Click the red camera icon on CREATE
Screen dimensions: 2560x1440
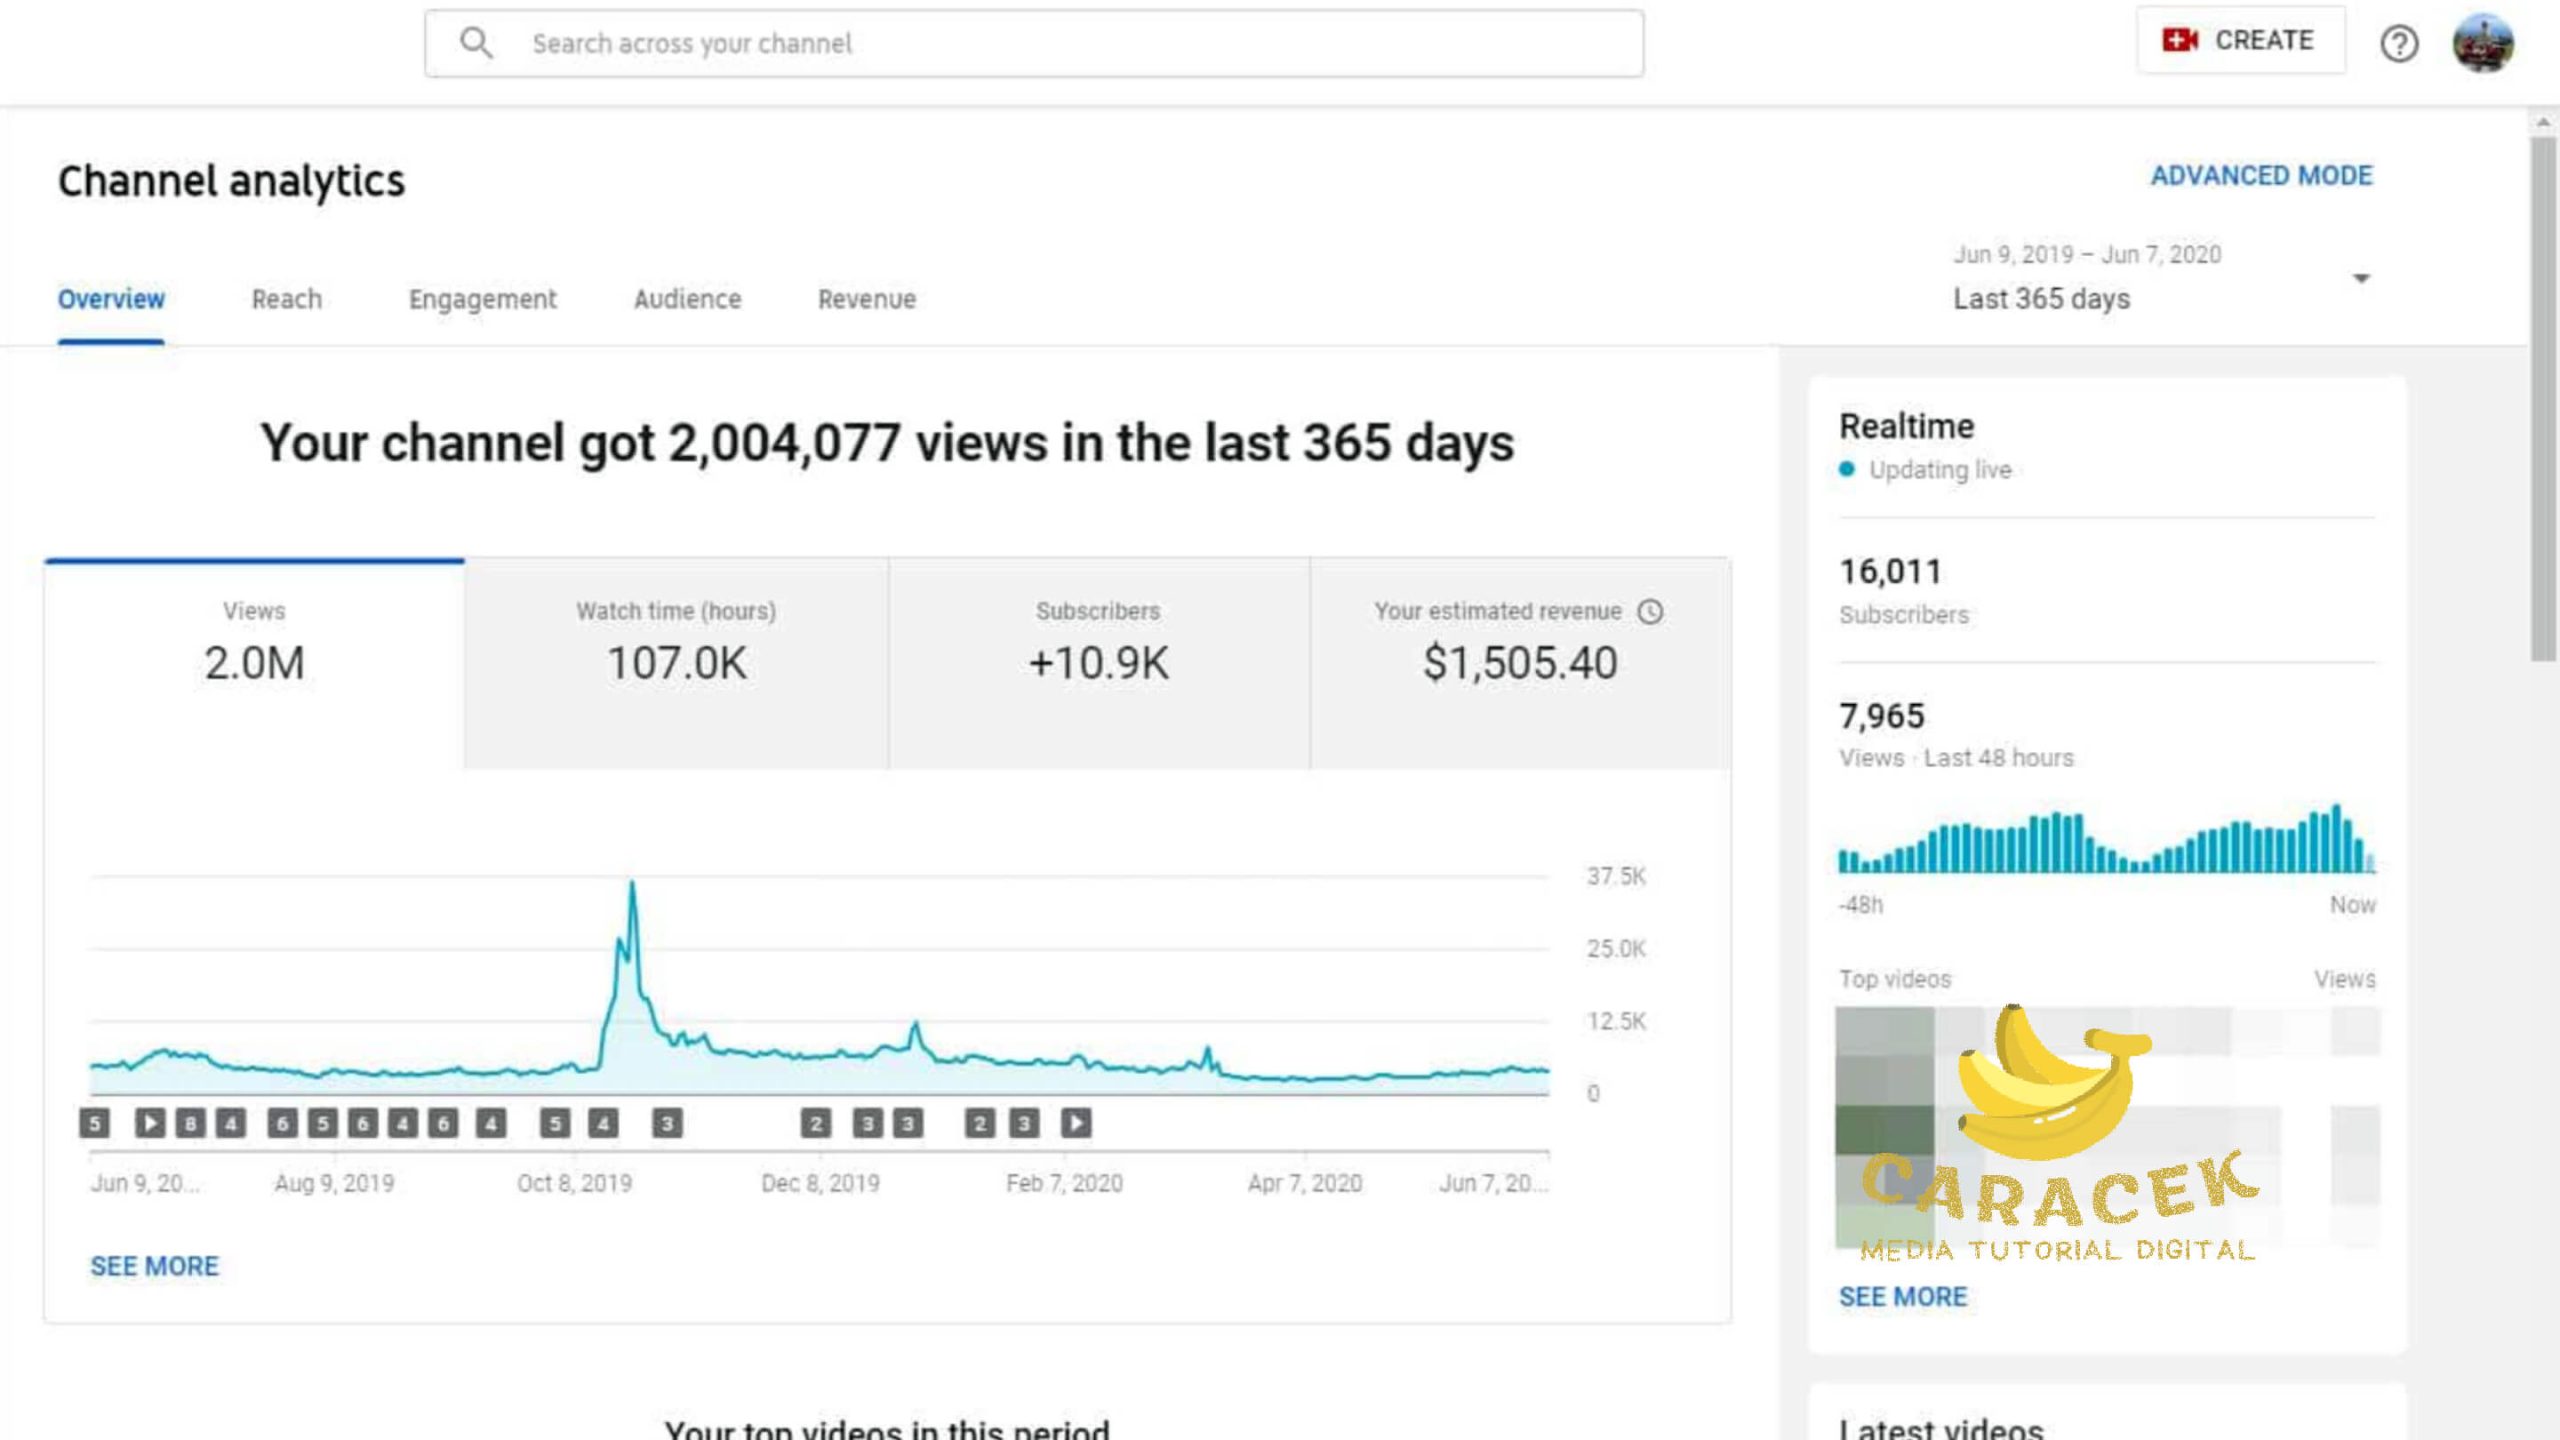(2179, 40)
